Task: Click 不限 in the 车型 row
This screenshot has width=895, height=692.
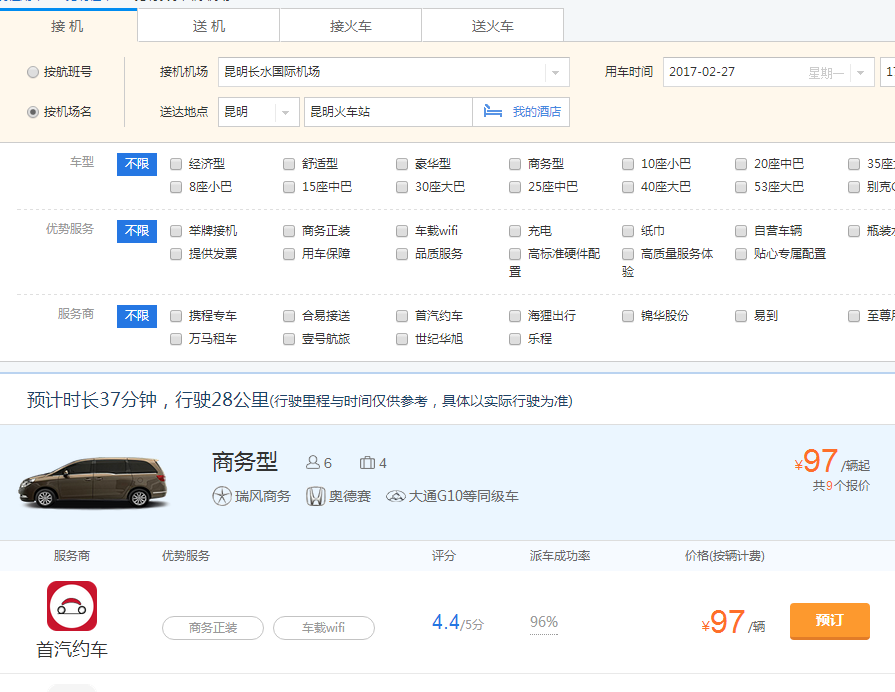Action: 137,164
